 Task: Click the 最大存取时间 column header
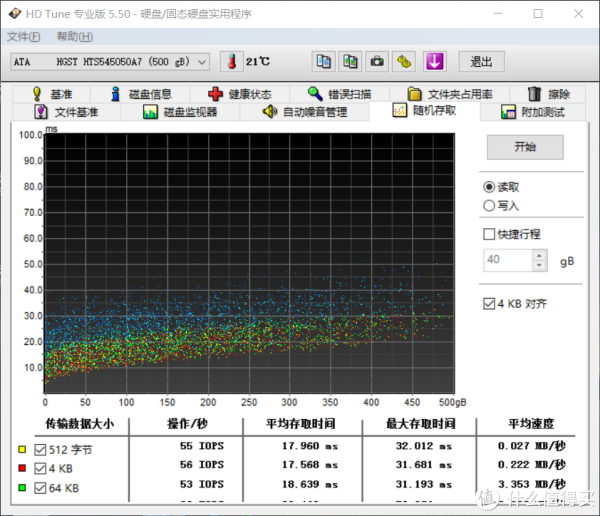coord(421,424)
